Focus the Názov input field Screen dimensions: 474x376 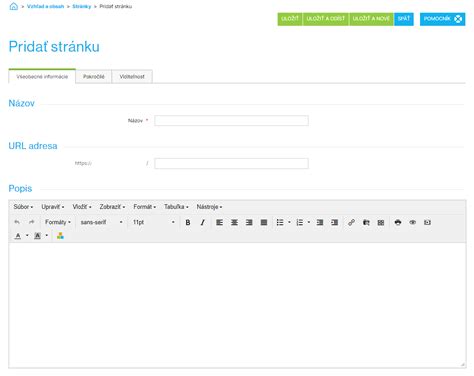click(231, 121)
